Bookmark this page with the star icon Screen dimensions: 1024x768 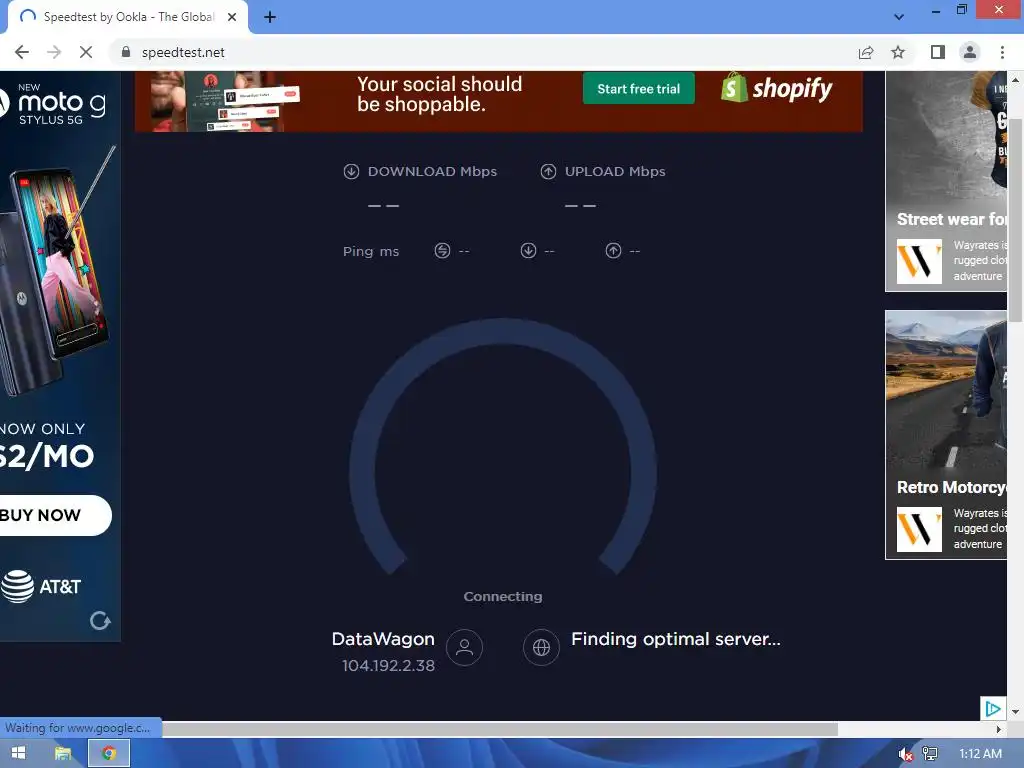pos(898,52)
